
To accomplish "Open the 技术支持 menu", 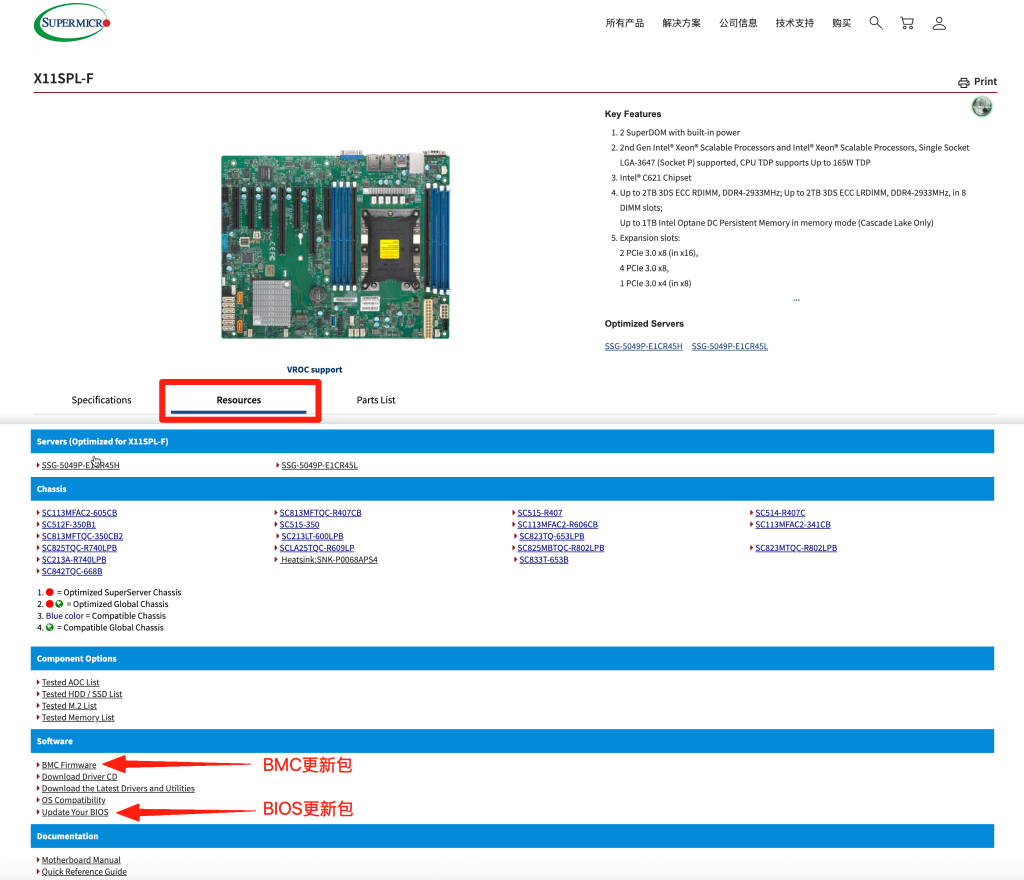I will coord(794,23).
